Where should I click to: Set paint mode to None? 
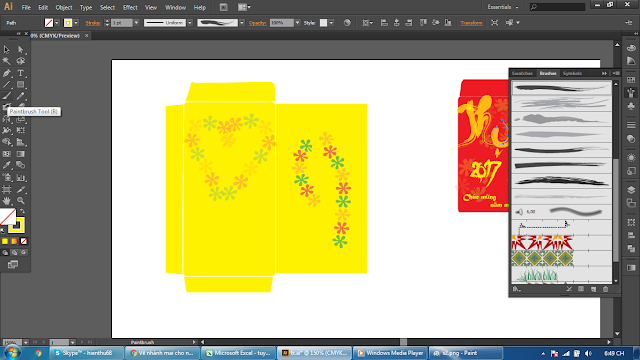pos(24,241)
